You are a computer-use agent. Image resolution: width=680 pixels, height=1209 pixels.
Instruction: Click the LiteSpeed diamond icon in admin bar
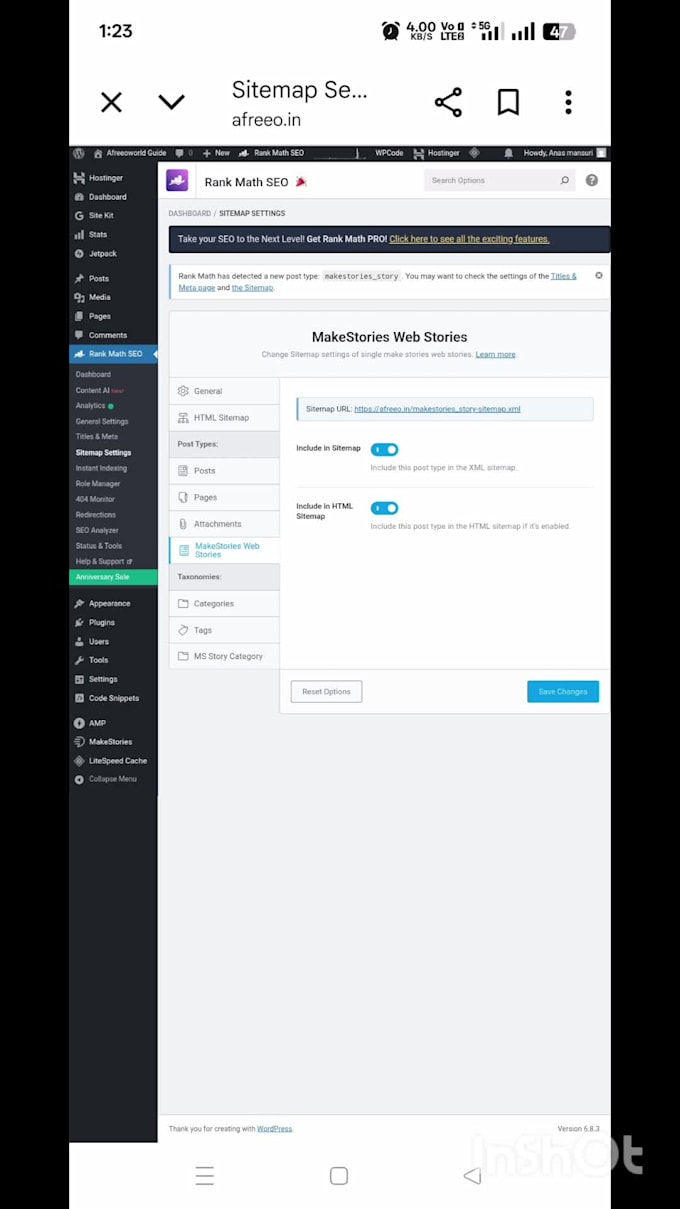(x=475, y=153)
